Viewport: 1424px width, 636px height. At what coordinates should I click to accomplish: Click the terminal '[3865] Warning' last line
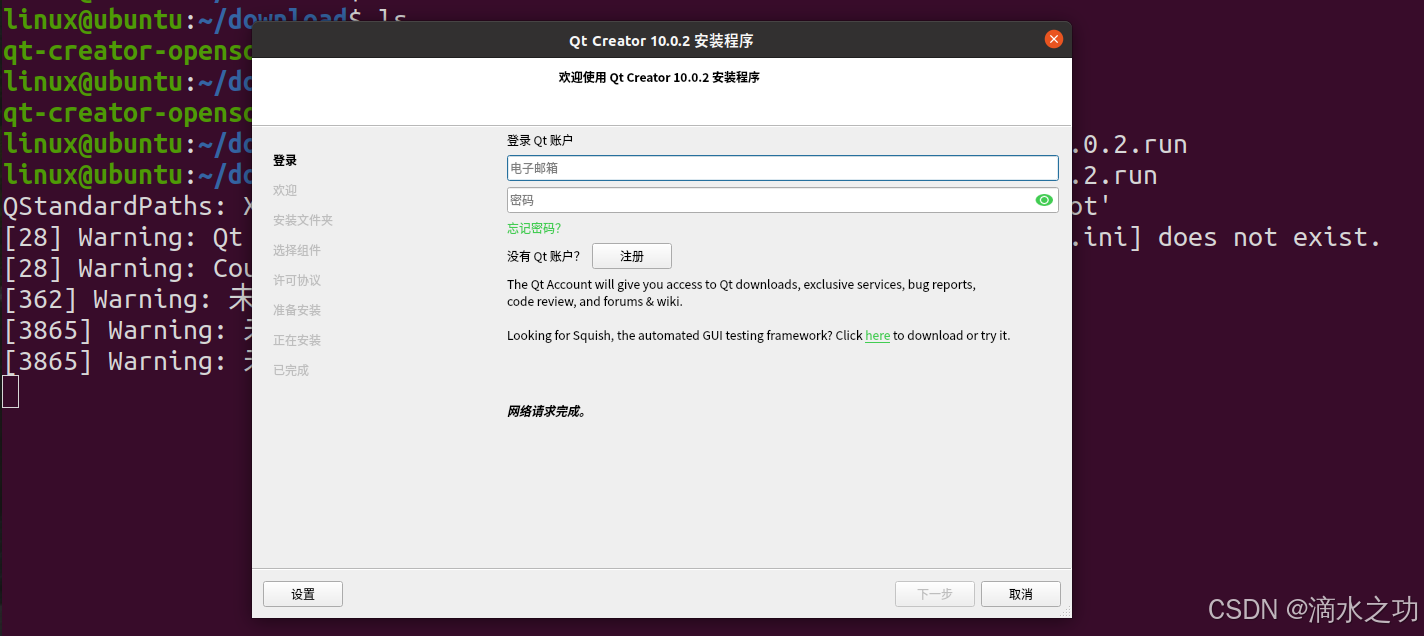click(126, 361)
